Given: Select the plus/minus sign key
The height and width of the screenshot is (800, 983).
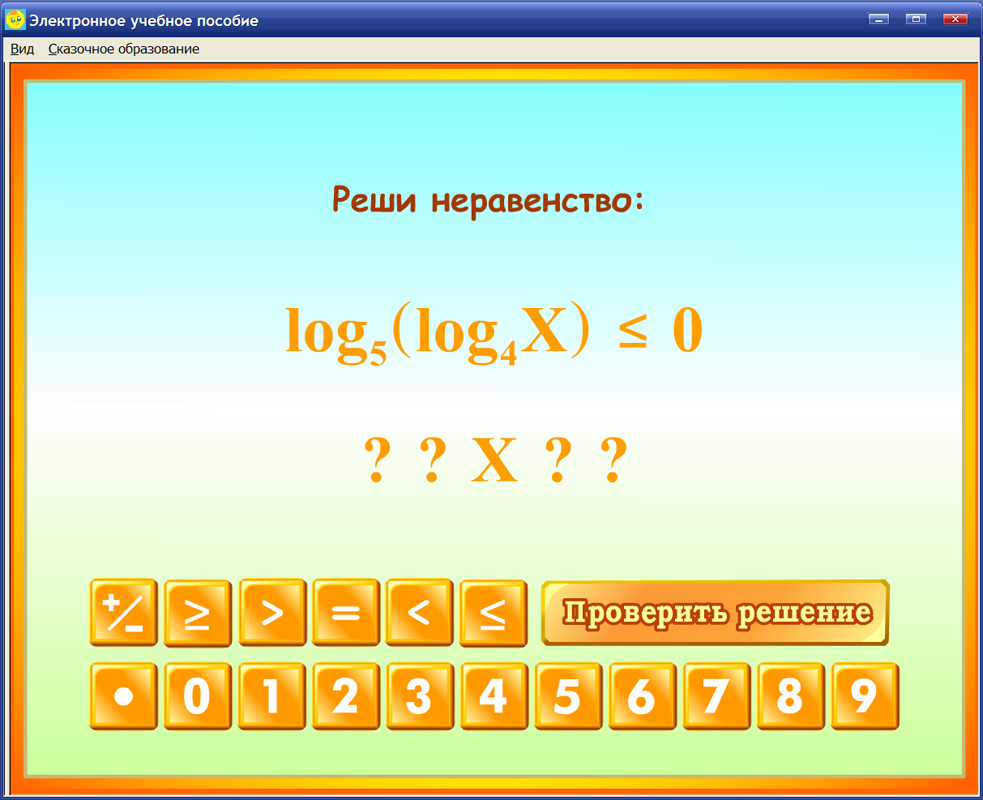Looking at the screenshot, I should [x=124, y=613].
